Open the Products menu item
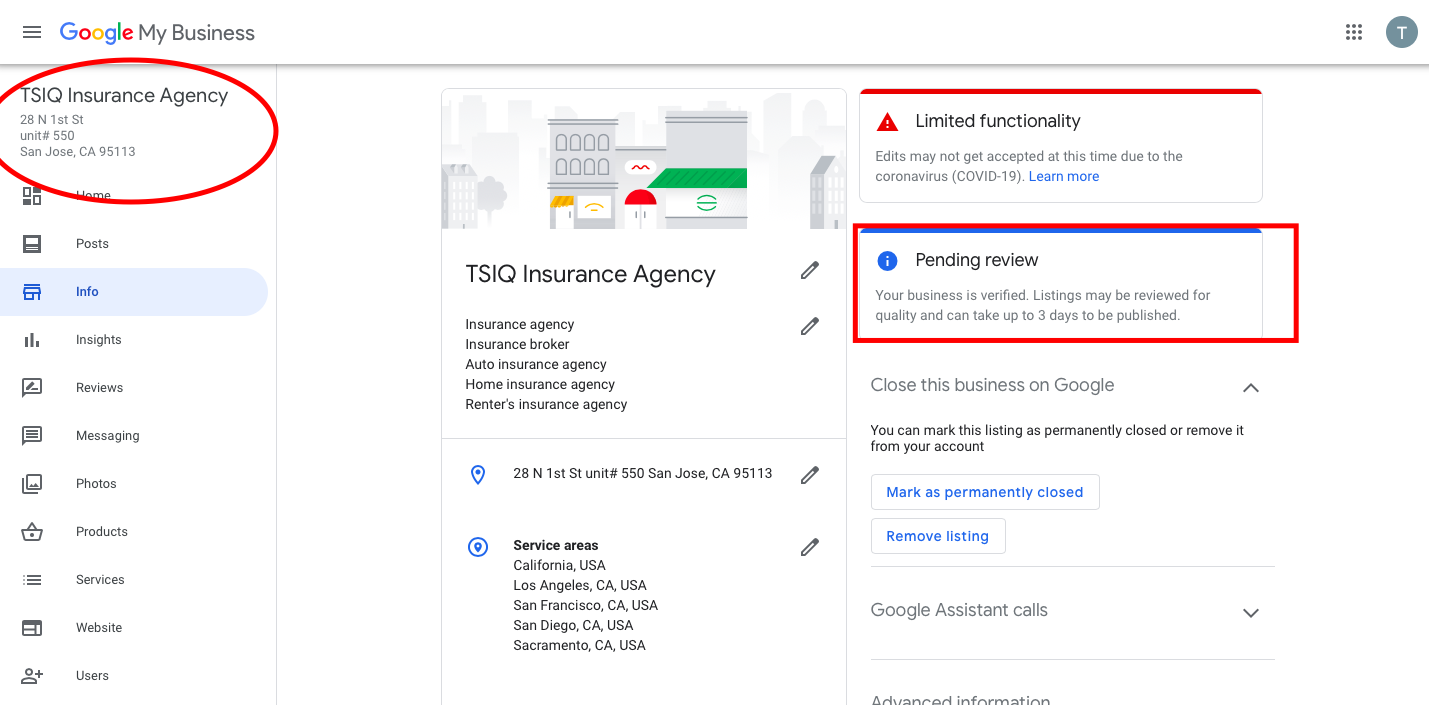The width and height of the screenshot is (1429, 705). click(134, 532)
